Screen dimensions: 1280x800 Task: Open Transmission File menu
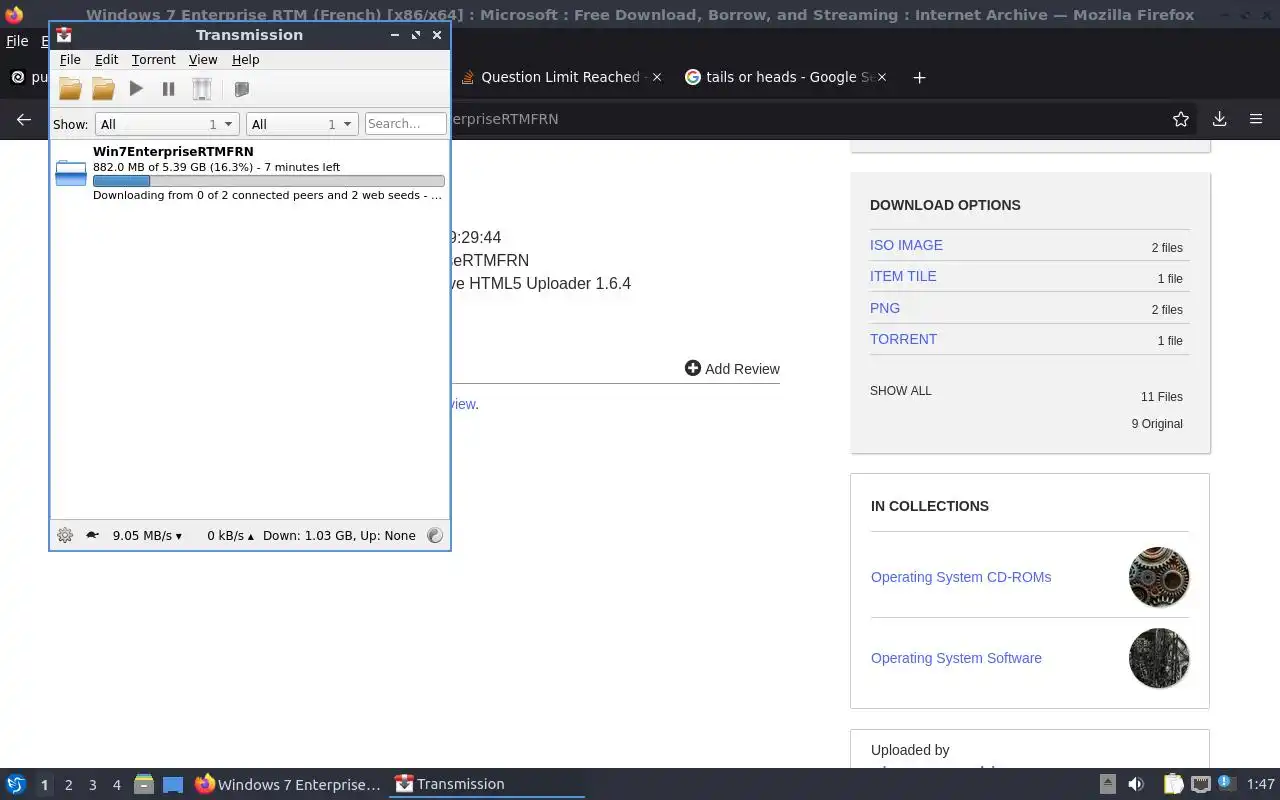point(70,60)
